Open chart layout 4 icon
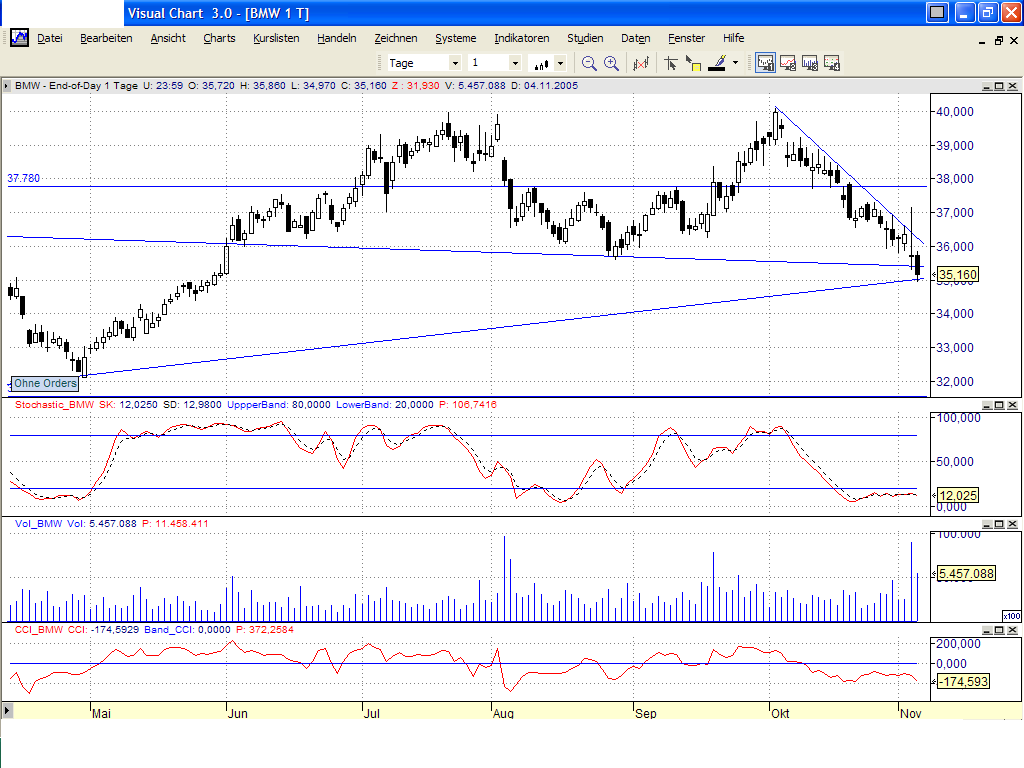The image size is (1024, 768). (831, 62)
